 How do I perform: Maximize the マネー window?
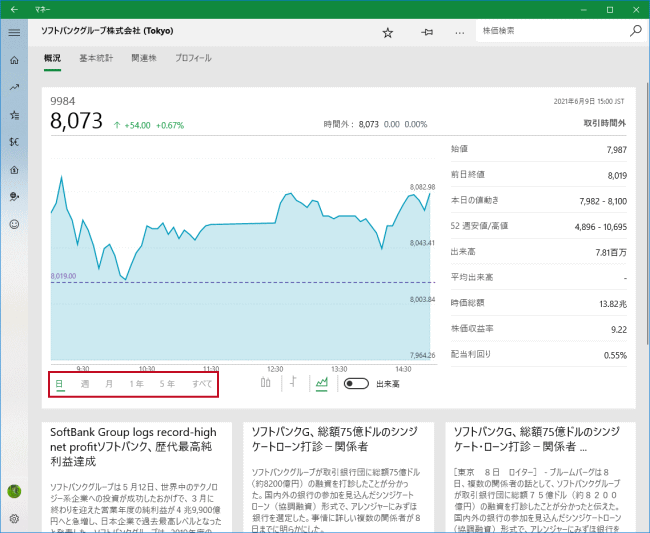click(x=610, y=10)
